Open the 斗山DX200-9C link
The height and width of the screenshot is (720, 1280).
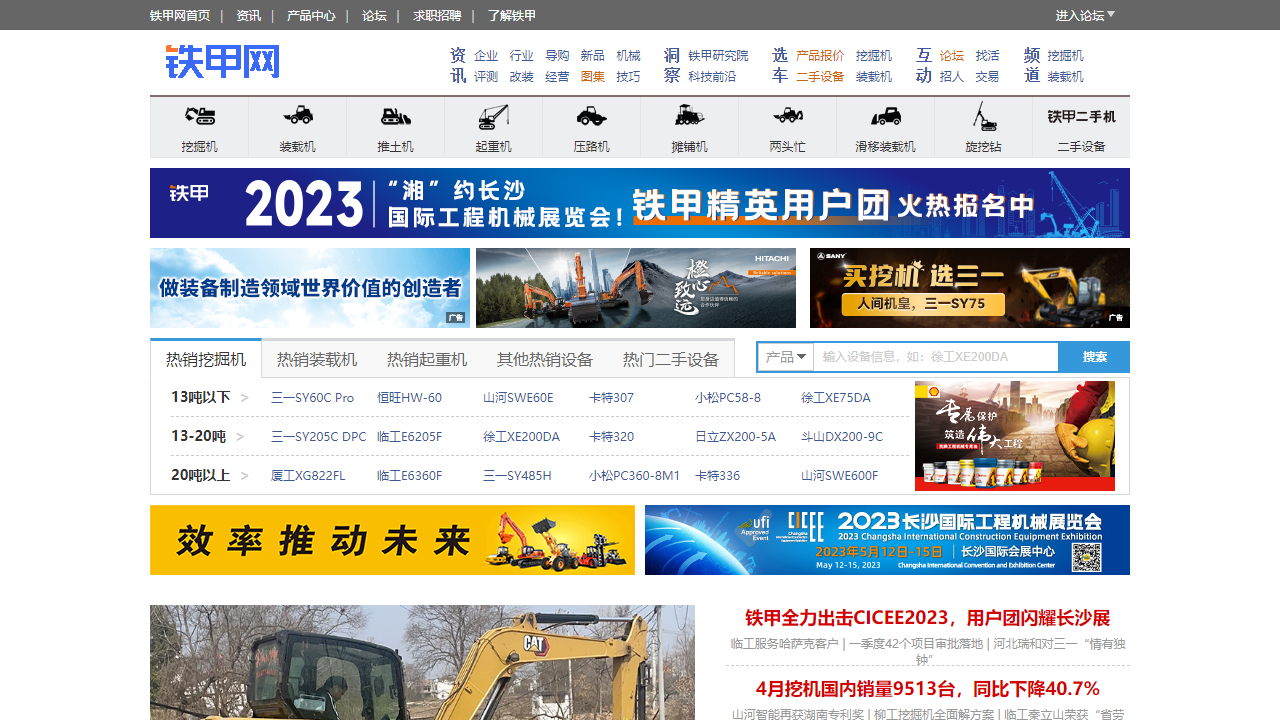842,437
